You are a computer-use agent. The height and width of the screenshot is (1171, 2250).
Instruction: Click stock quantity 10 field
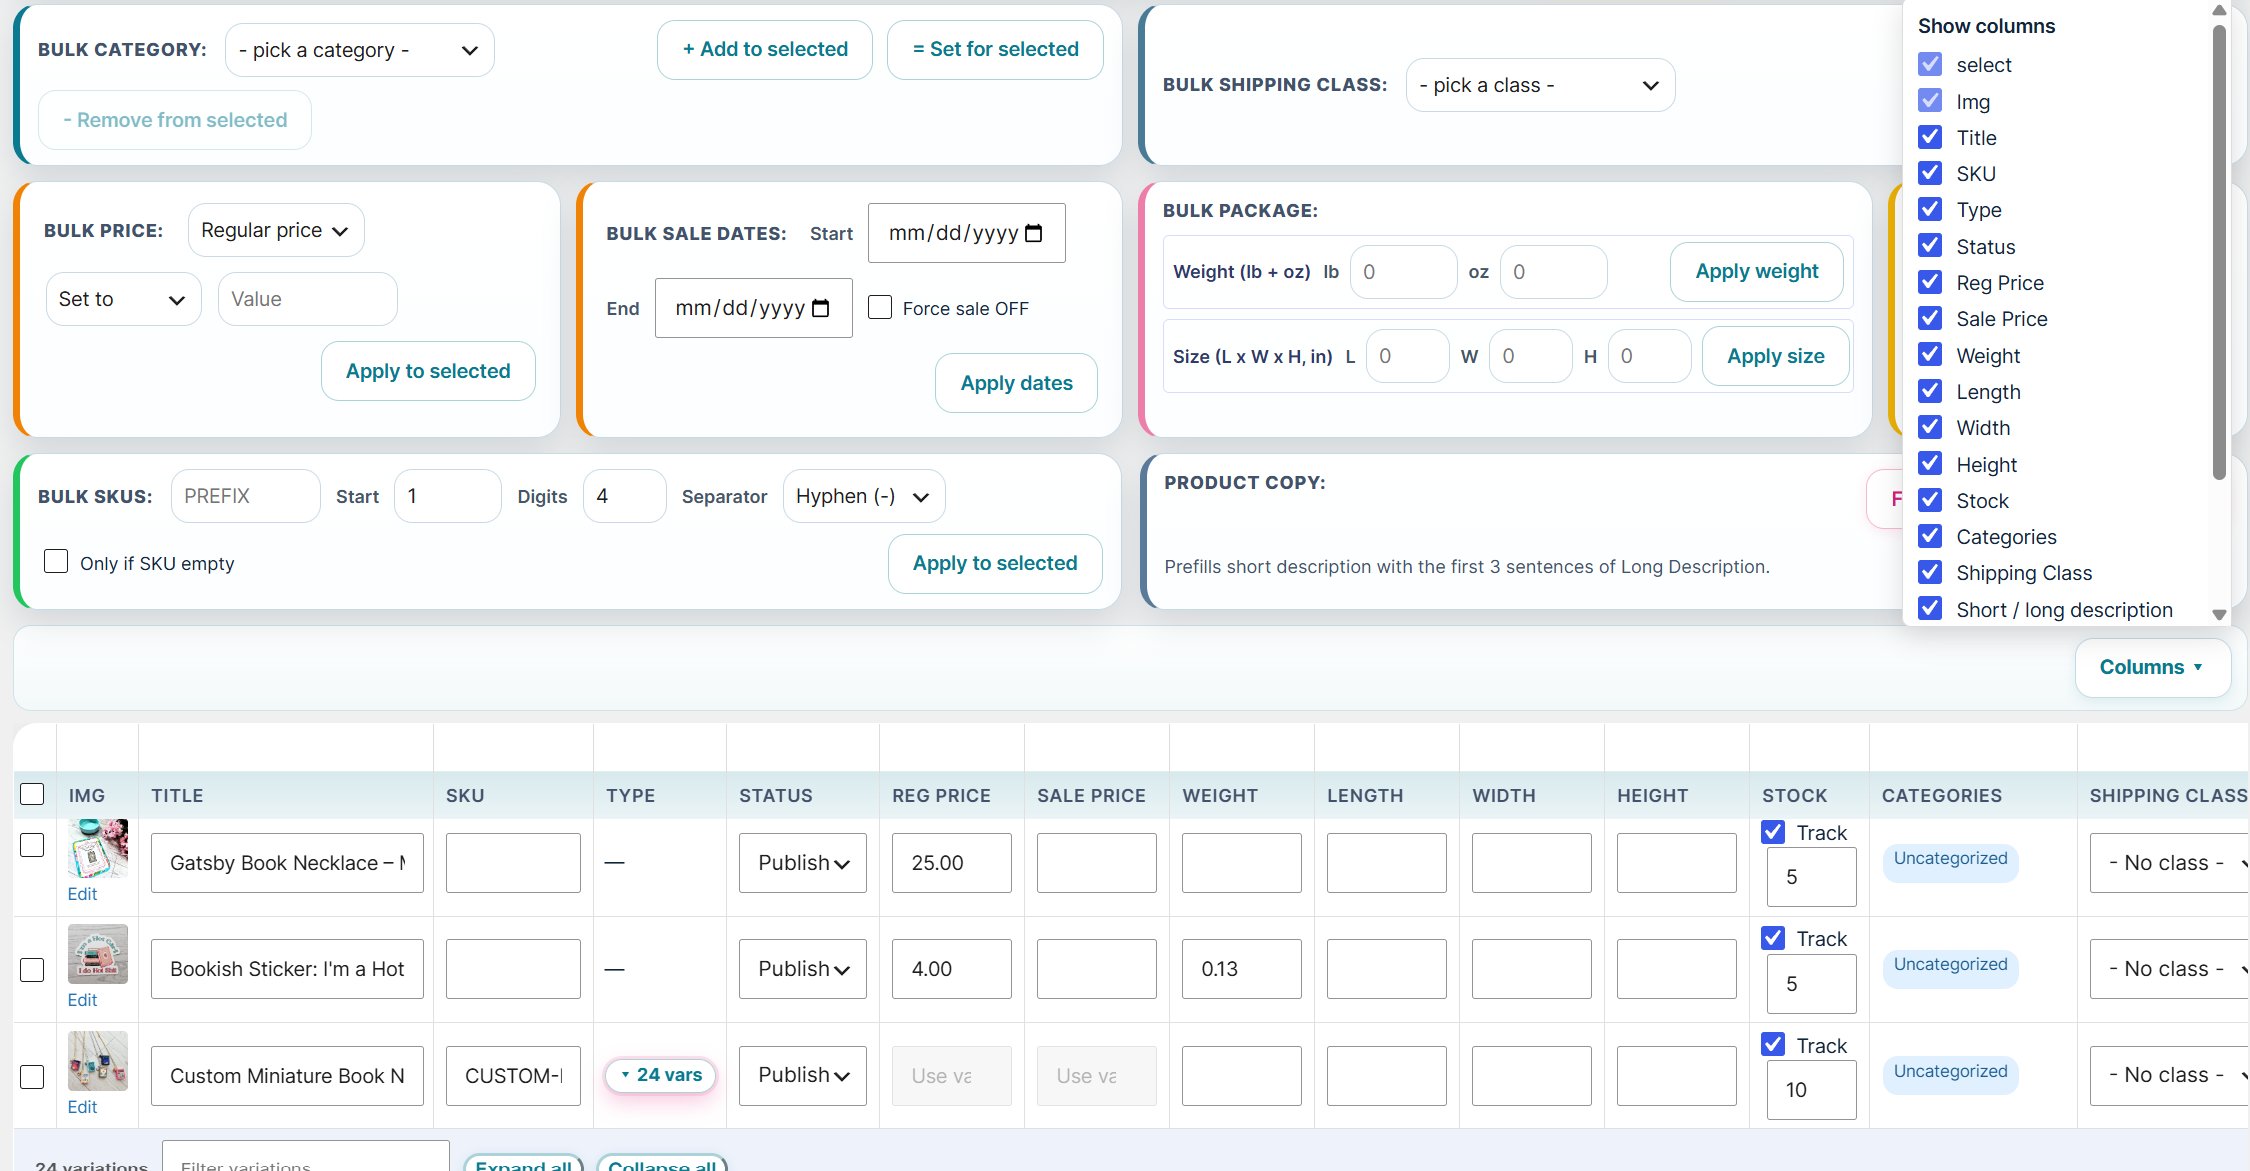click(1812, 1090)
